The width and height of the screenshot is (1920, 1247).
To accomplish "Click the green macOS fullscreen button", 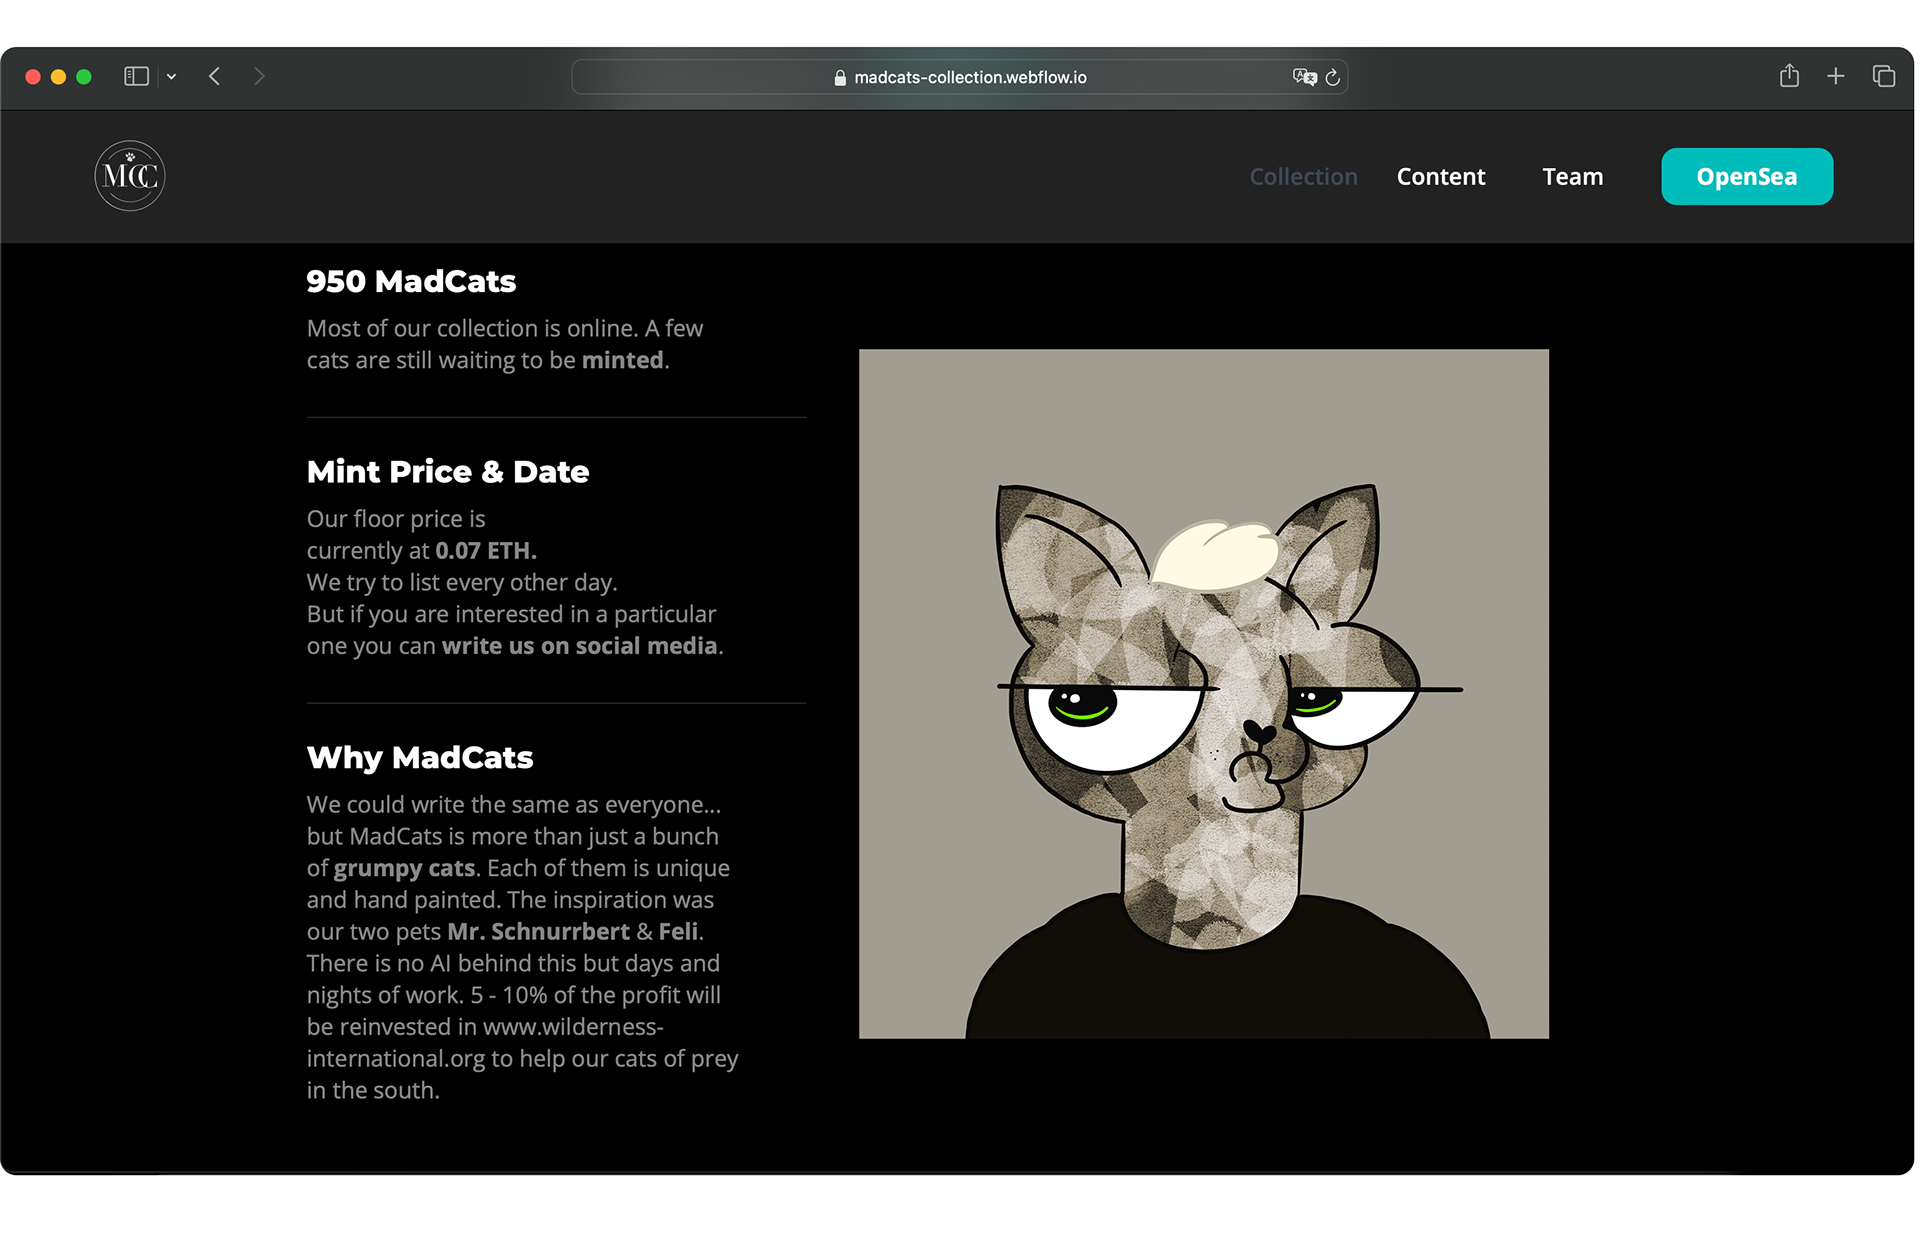I will coord(84,77).
